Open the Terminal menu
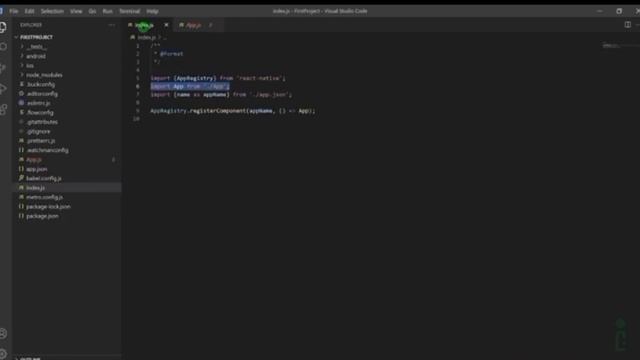The width and height of the screenshot is (640, 360). coord(130,11)
